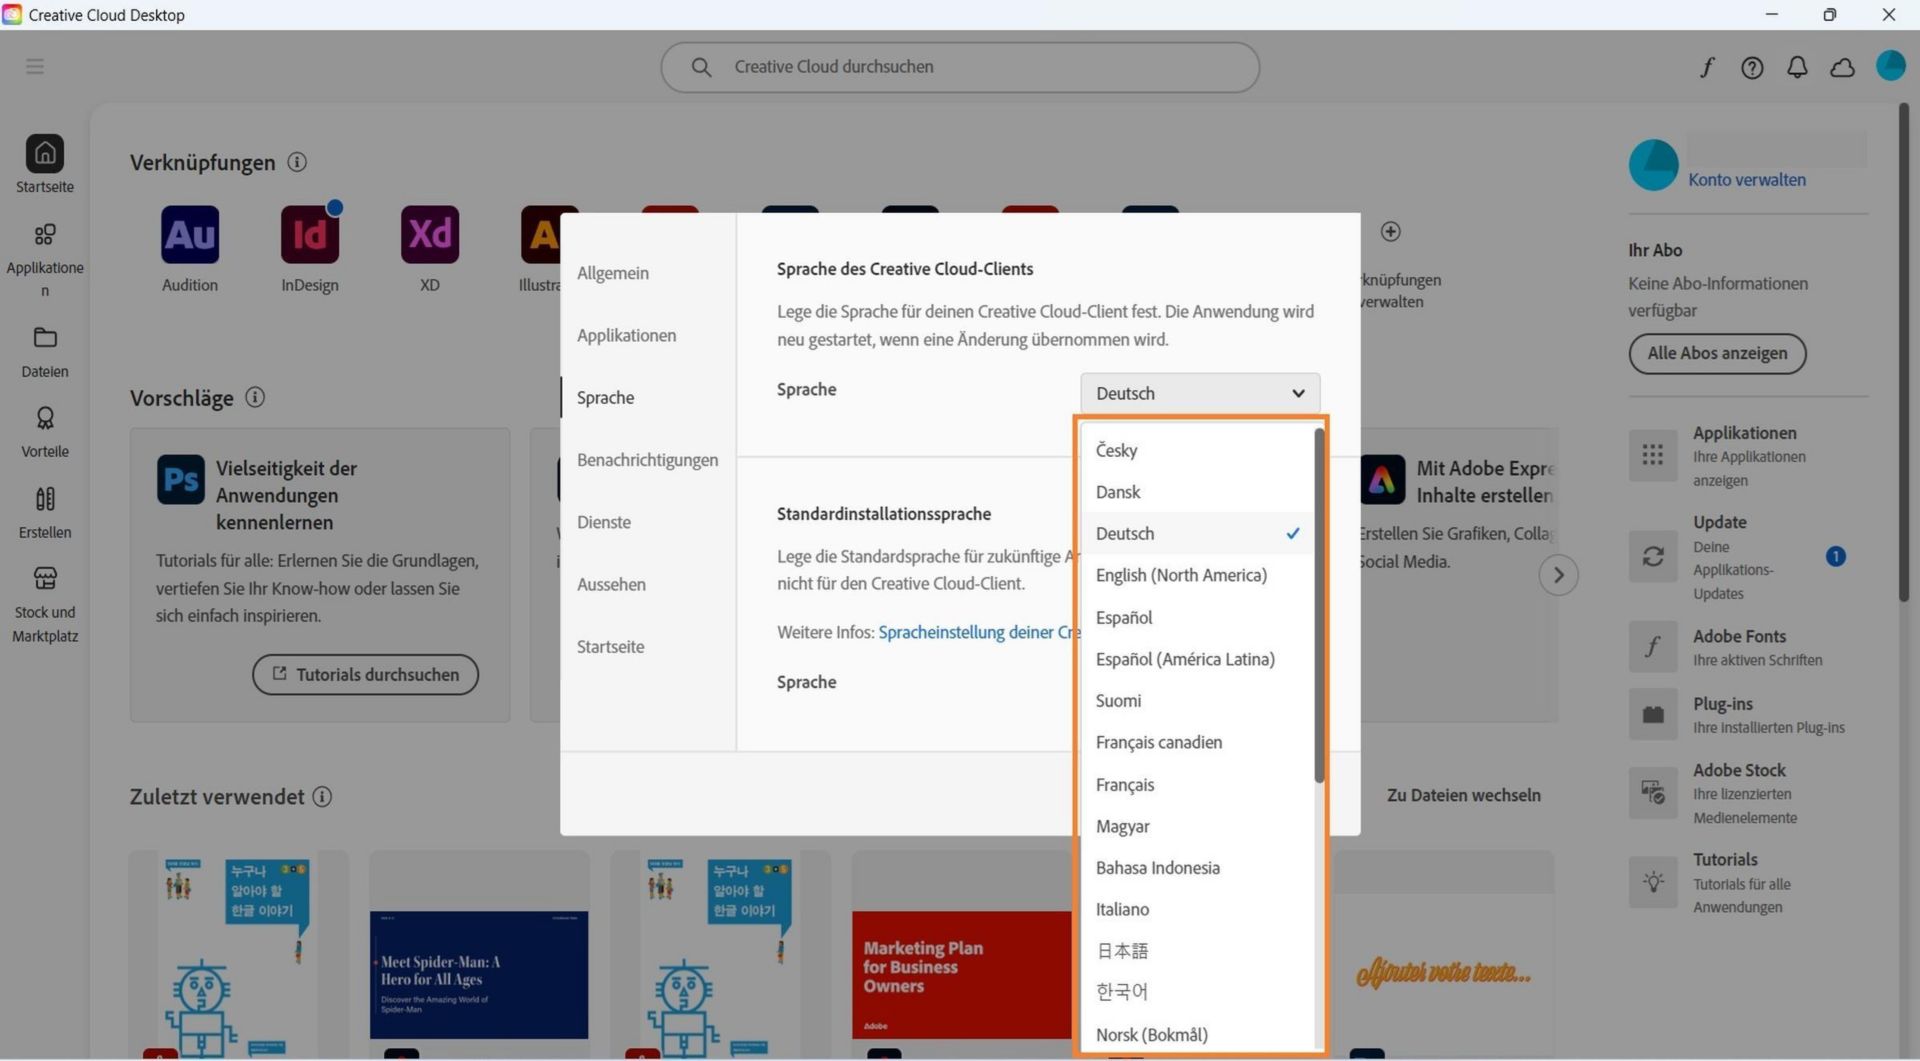The height and width of the screenshot is (1061, 1920).
Task: Choose 한국어 language option
Action: [x=1198, y=992]
